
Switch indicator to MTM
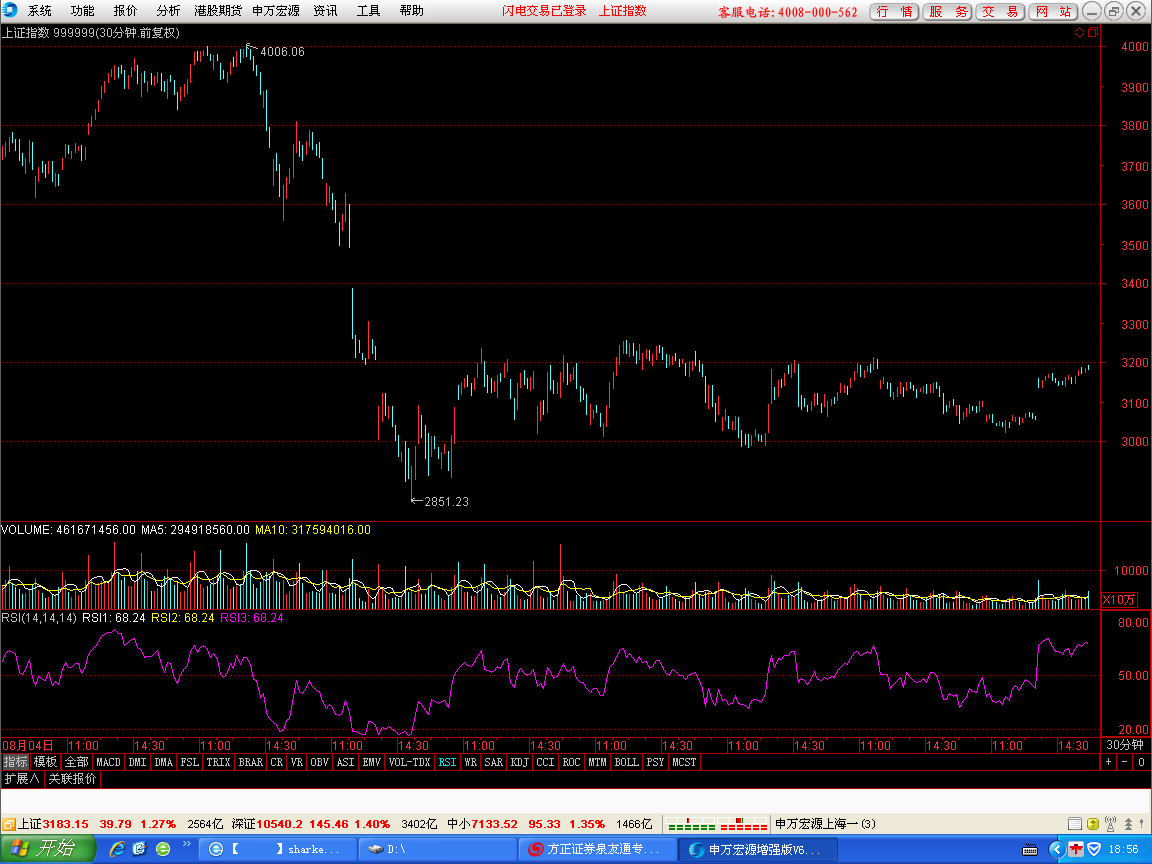[x=597, y=762]
